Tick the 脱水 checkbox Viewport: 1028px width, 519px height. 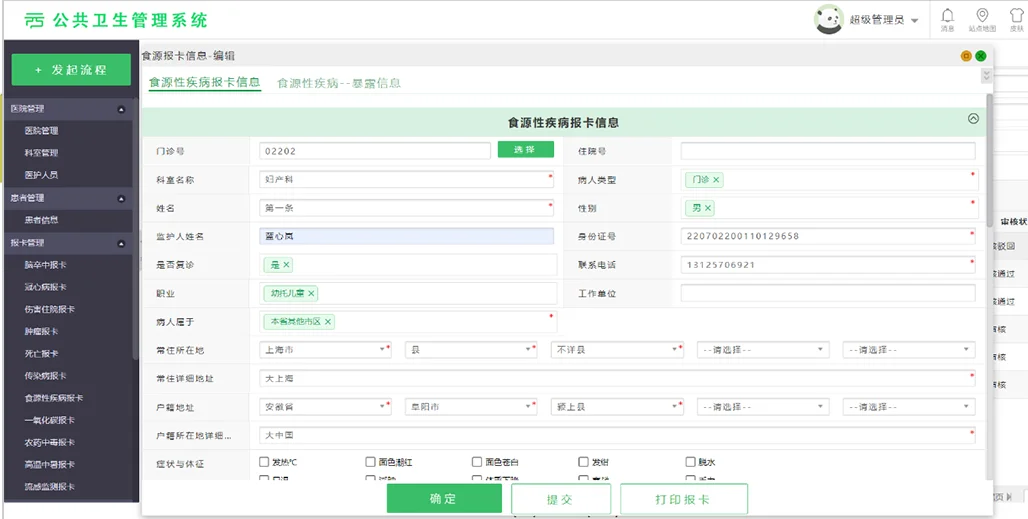[690, 462]
